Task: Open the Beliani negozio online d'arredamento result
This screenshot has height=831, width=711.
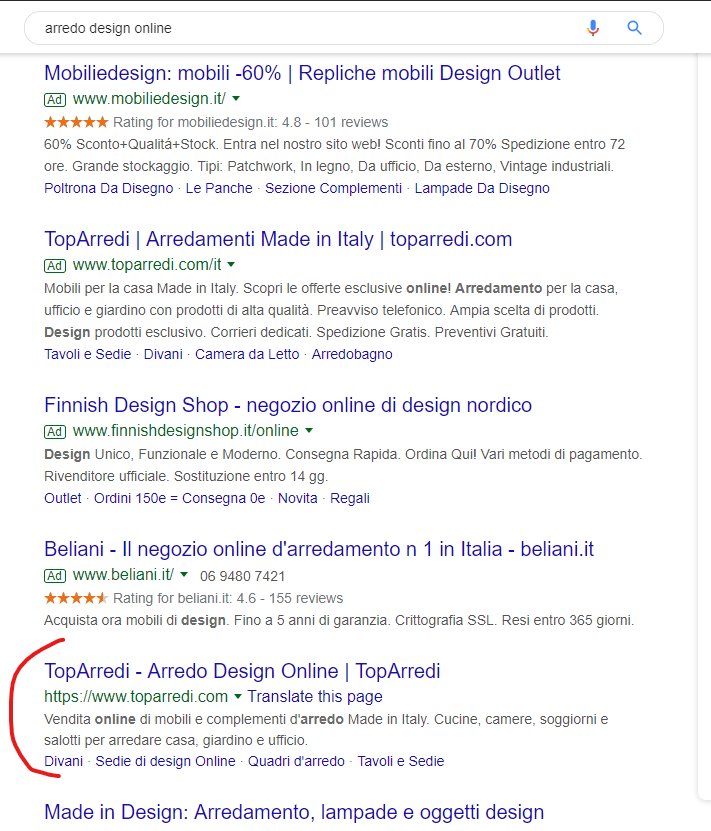Action: click(319, 549)
